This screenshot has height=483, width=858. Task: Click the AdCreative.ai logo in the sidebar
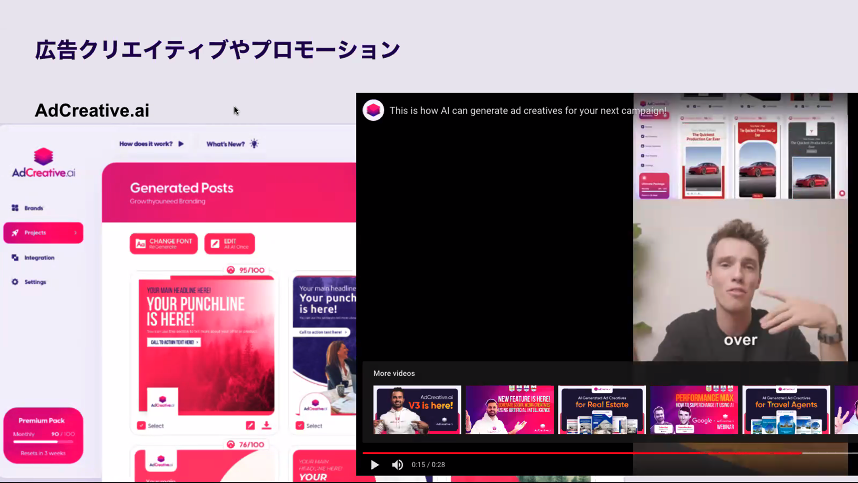[x=44, y=163]
